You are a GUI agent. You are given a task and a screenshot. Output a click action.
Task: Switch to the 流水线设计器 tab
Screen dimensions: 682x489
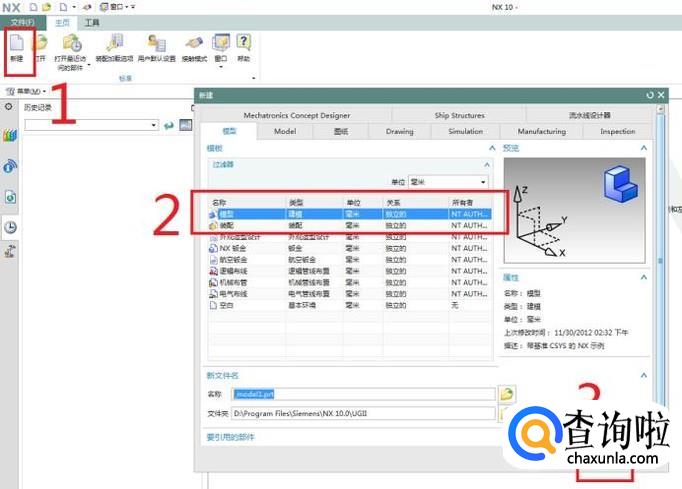click(589, 115)
